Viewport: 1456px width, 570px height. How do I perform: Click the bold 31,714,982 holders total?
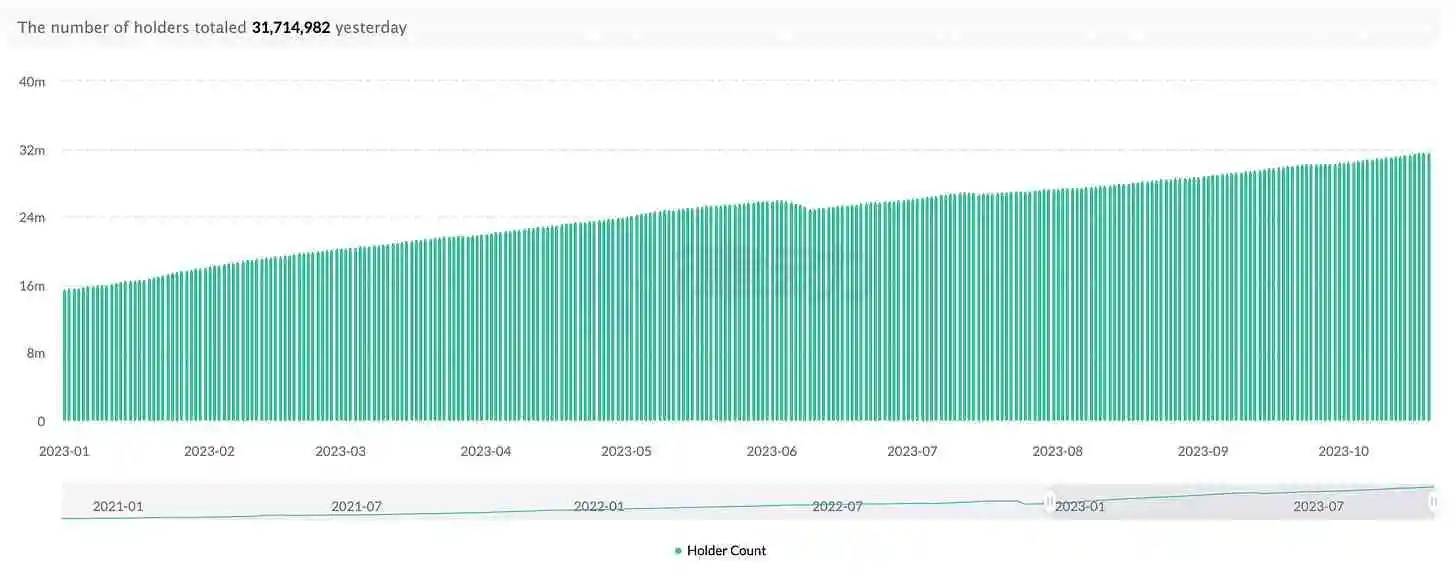pyautogui.click(x=291, y=28)
